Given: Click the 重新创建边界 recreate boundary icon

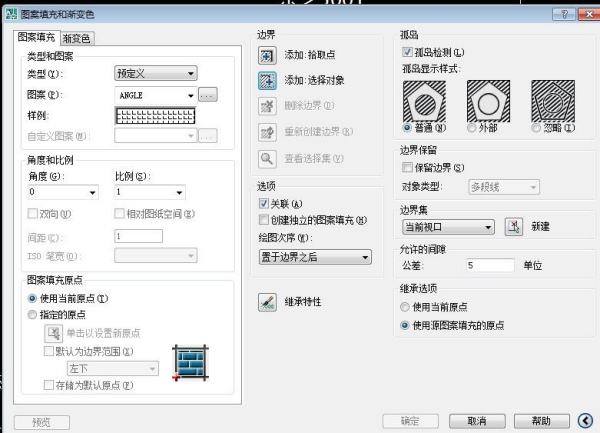Looking at the screenshot, I should (x=267, y=132).
